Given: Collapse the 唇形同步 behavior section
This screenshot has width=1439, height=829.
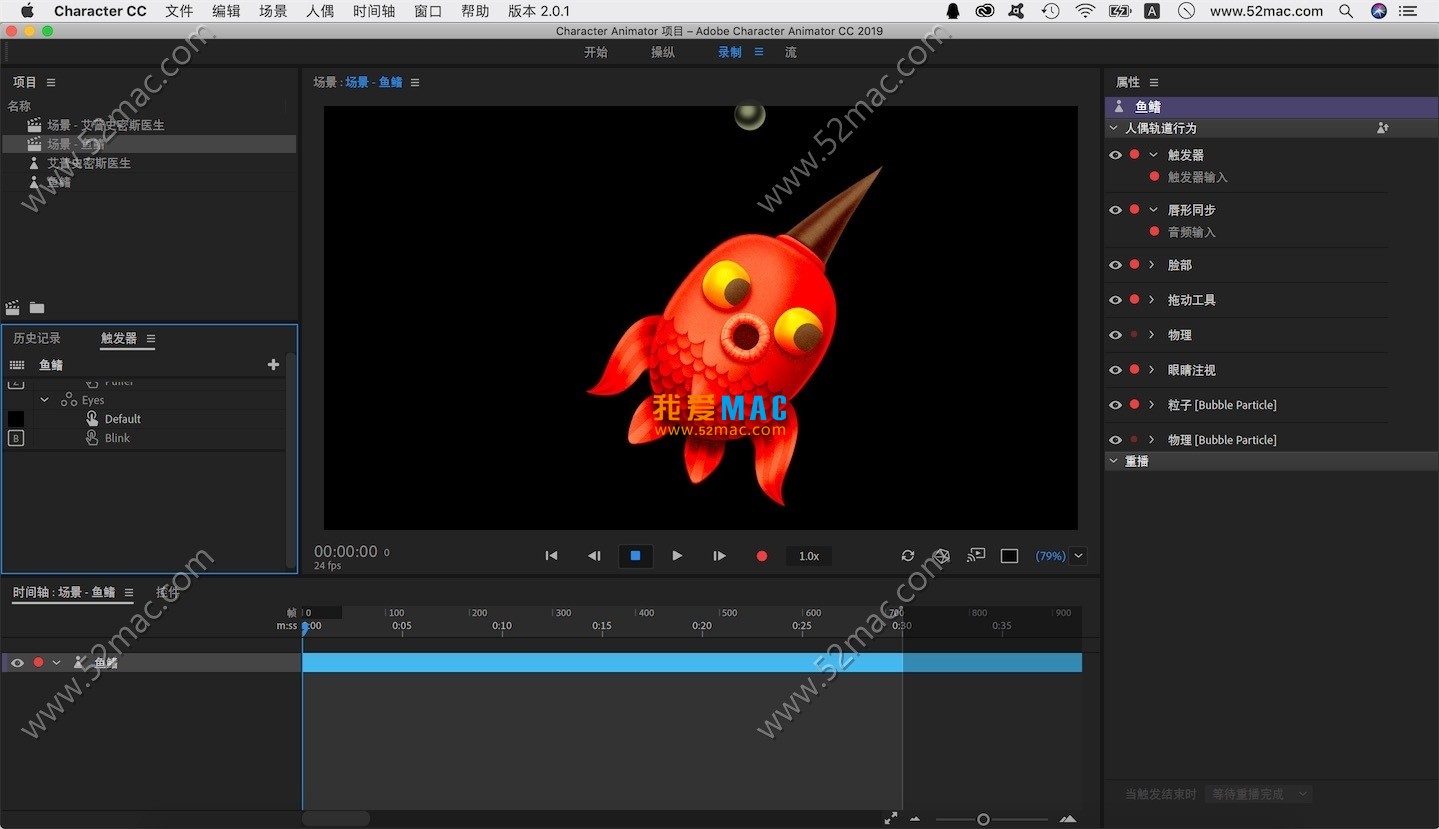Looking at the screenshot, I should click(1153, 210).
